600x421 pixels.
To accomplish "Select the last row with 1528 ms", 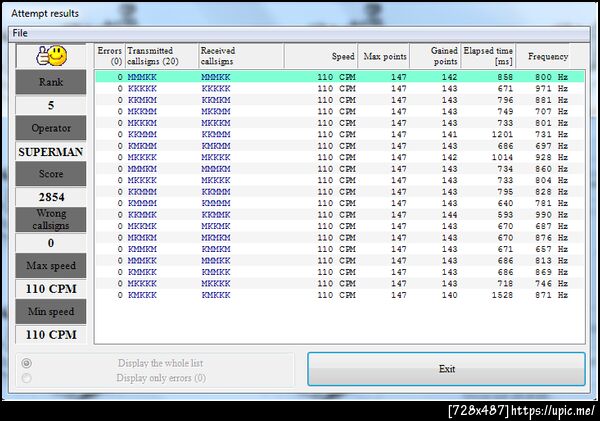I will tap(340, 295).
